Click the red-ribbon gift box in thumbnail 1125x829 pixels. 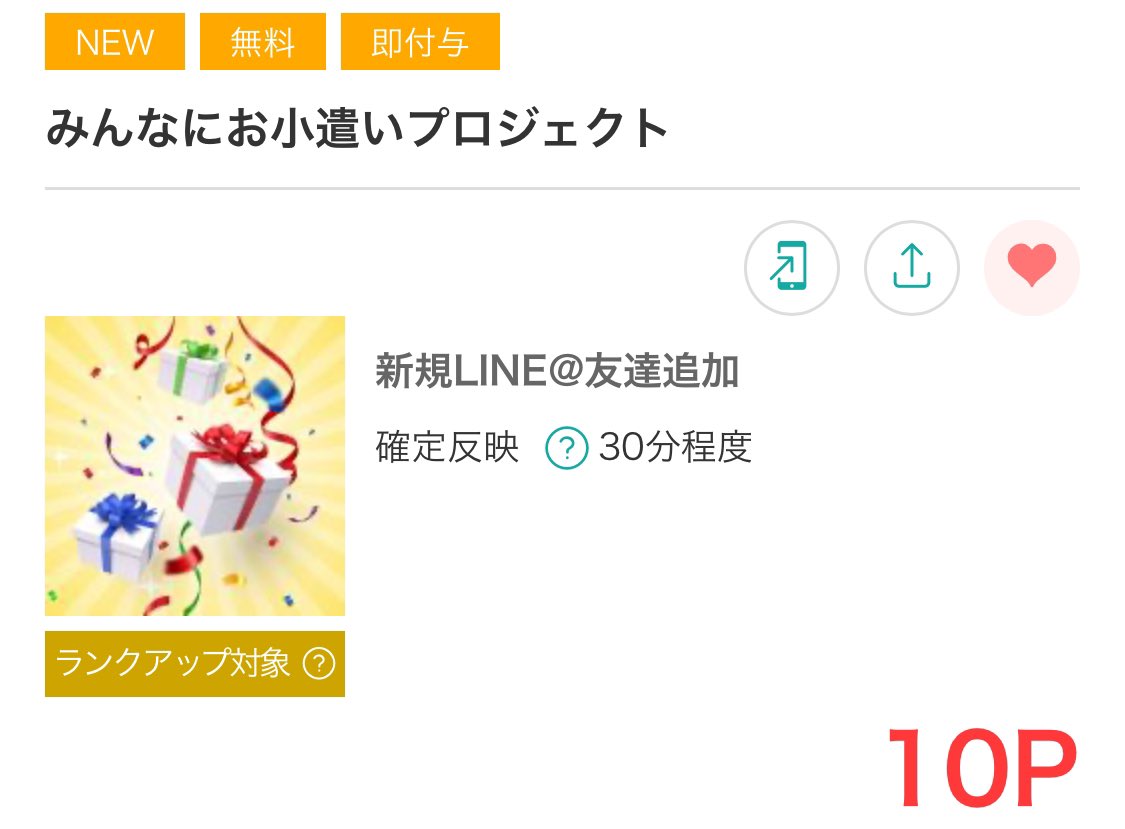tap(226, 479)
